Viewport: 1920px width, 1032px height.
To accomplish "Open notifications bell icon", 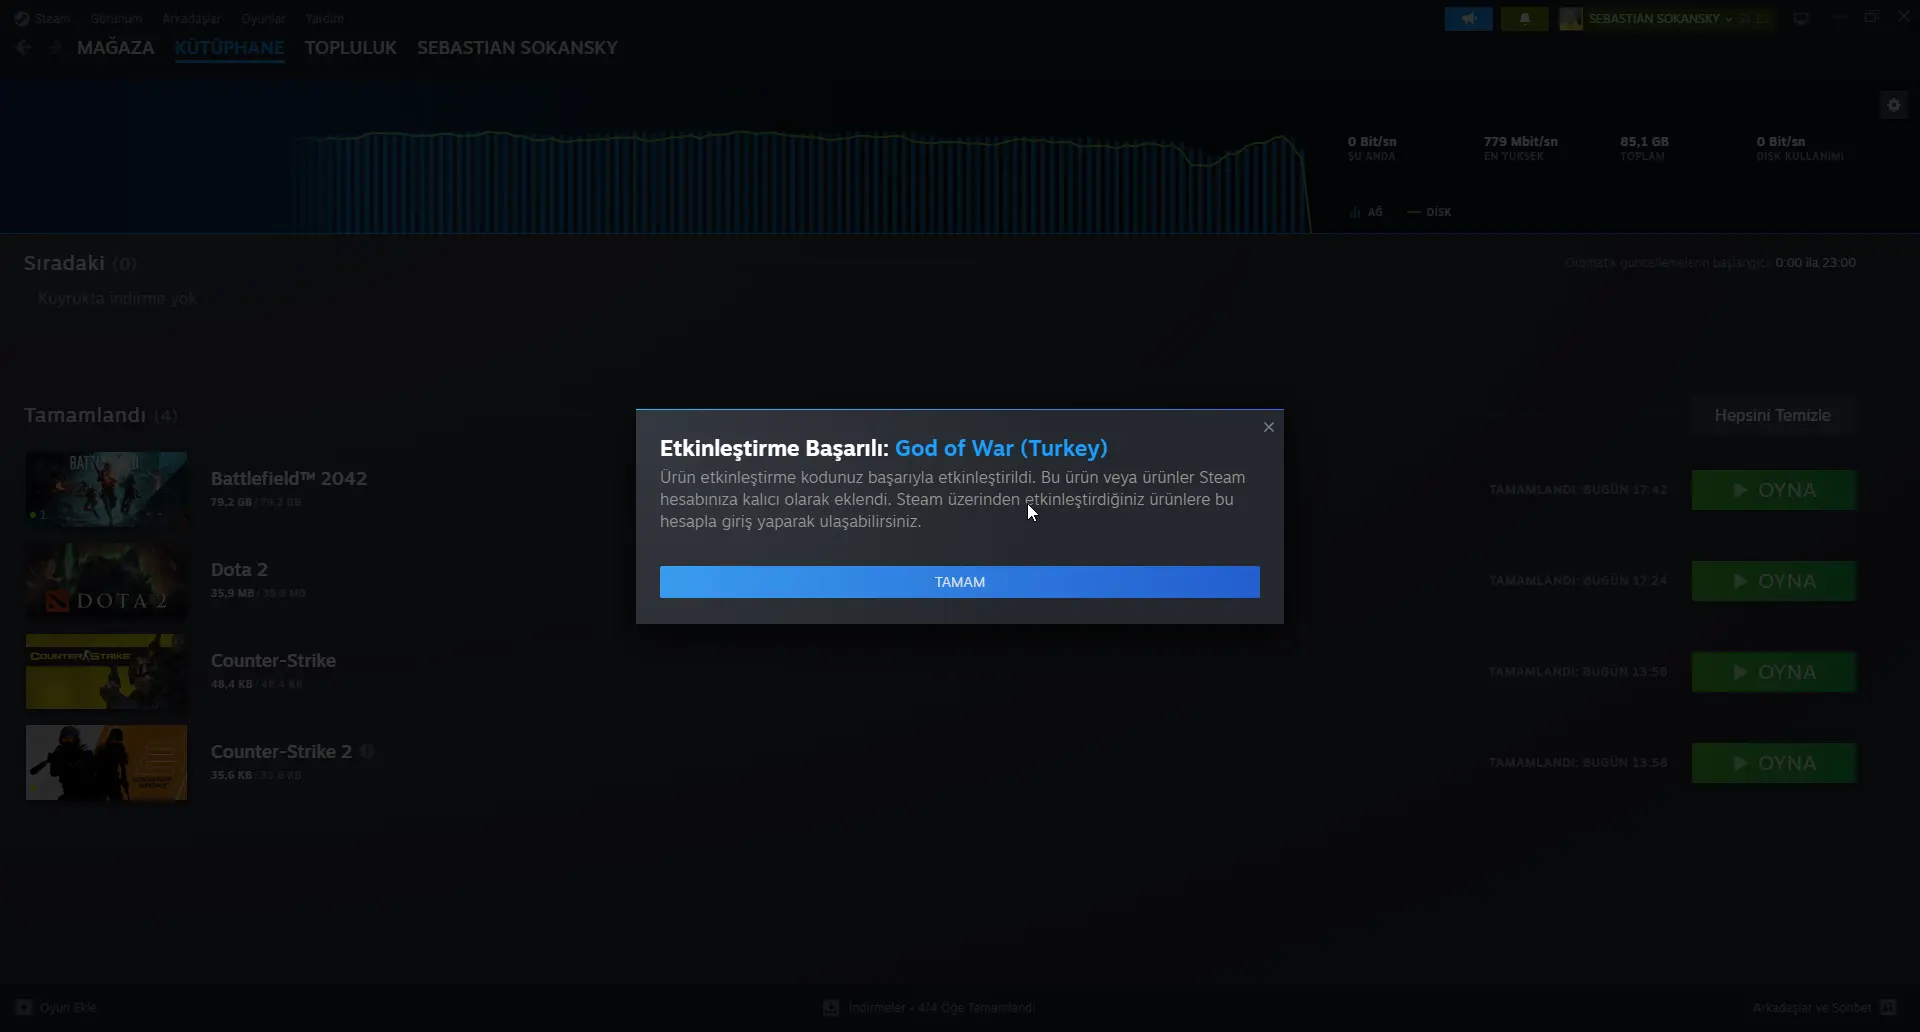I will point(1524,18).
